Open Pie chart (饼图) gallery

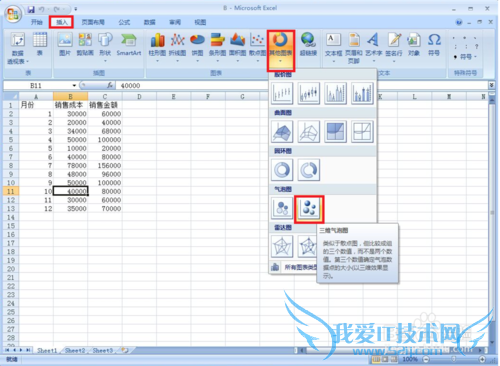point(197,47)
